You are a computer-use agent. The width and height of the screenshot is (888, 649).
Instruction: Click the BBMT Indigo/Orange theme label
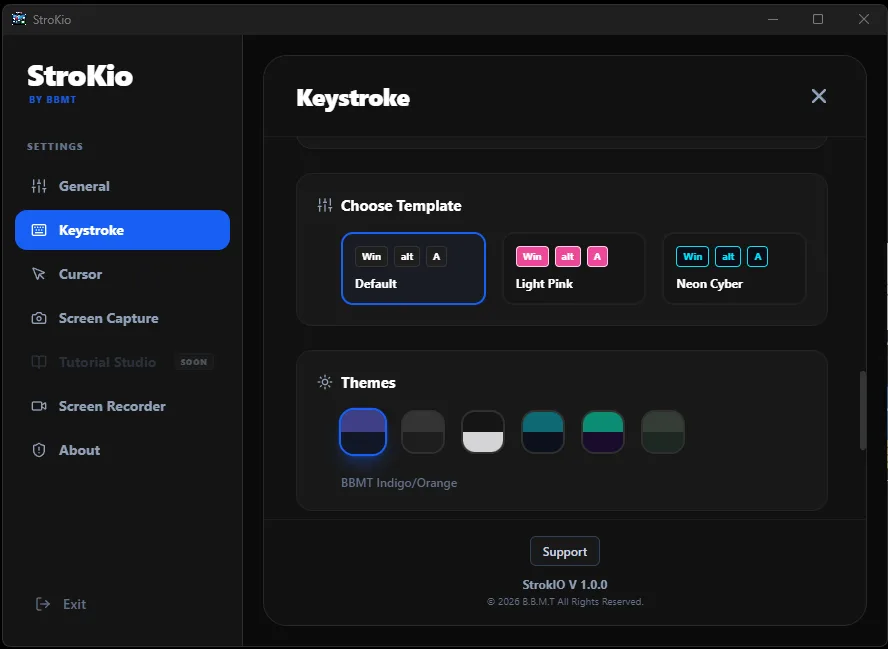(399, 483)
